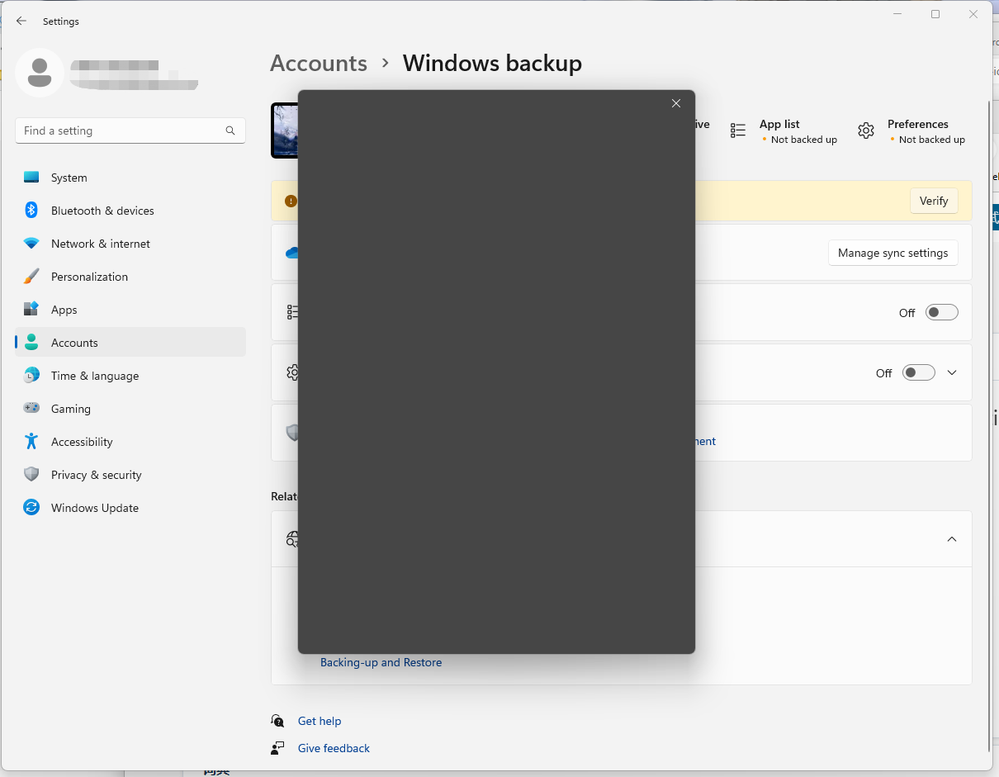The height and width of the screenshot is (777, 999).
Task: Open the Give feedback link
Action: (x=333, y=748)
